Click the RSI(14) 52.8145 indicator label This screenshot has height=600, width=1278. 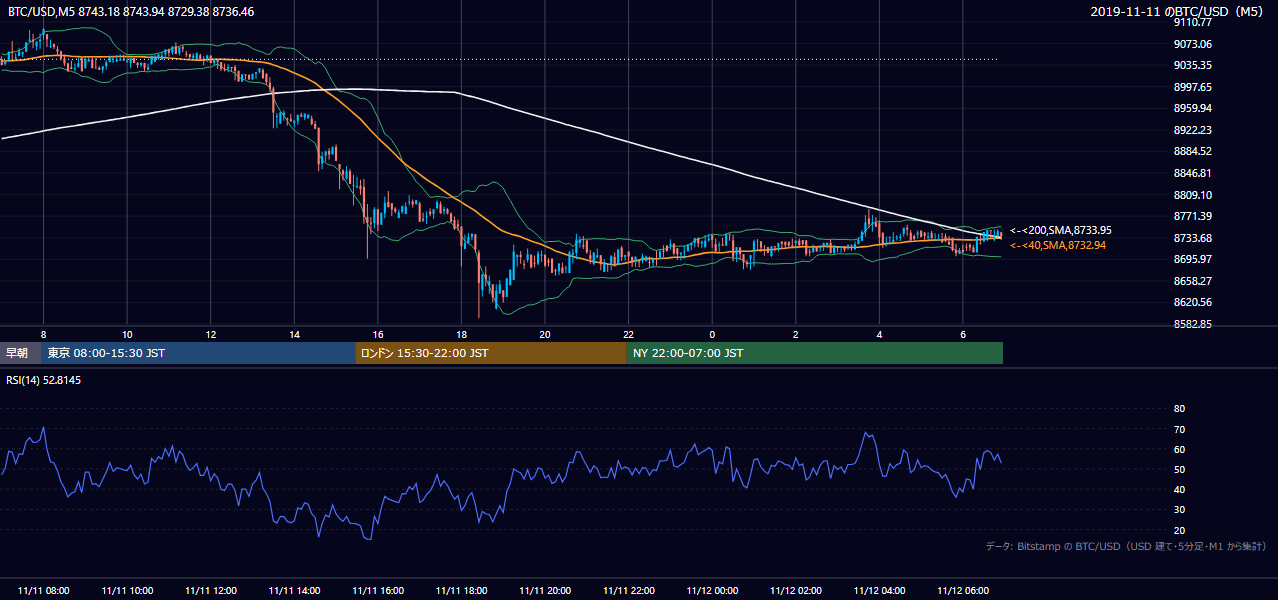[x=44, y=380]
